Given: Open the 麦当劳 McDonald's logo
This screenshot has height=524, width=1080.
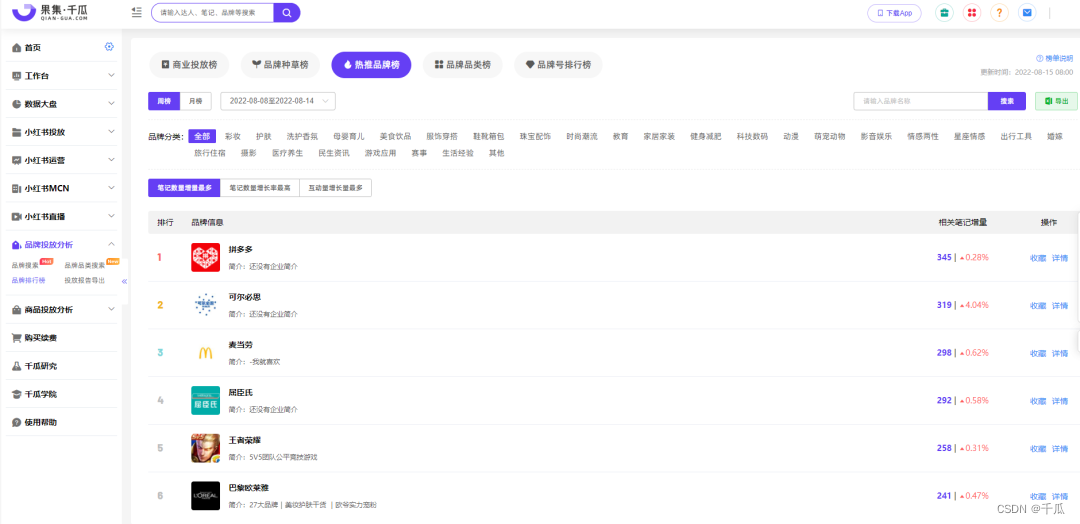Looking at the screenshot, I should 205,353.
